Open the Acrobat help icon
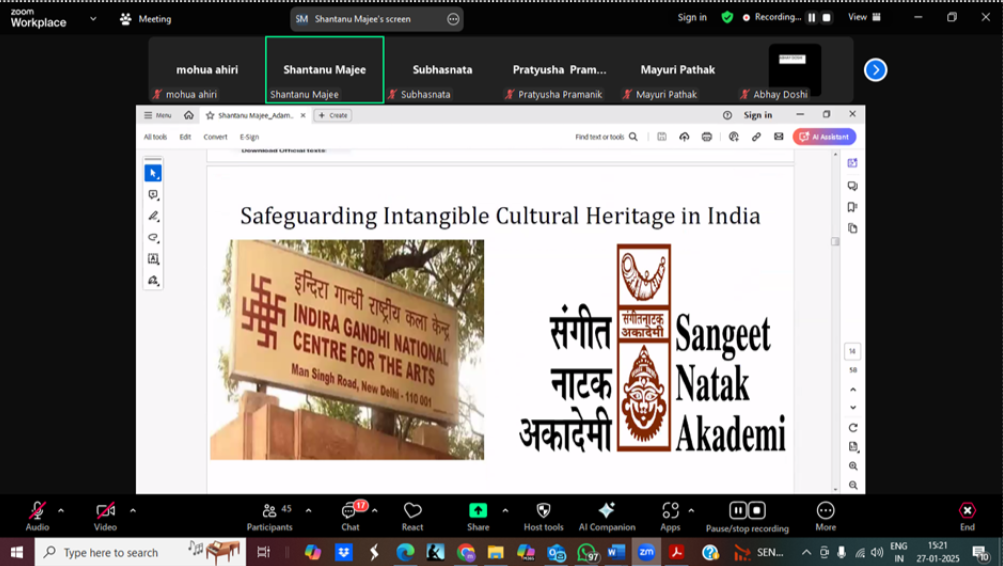Screen dimensions: 1003x566 click(727, 115)
